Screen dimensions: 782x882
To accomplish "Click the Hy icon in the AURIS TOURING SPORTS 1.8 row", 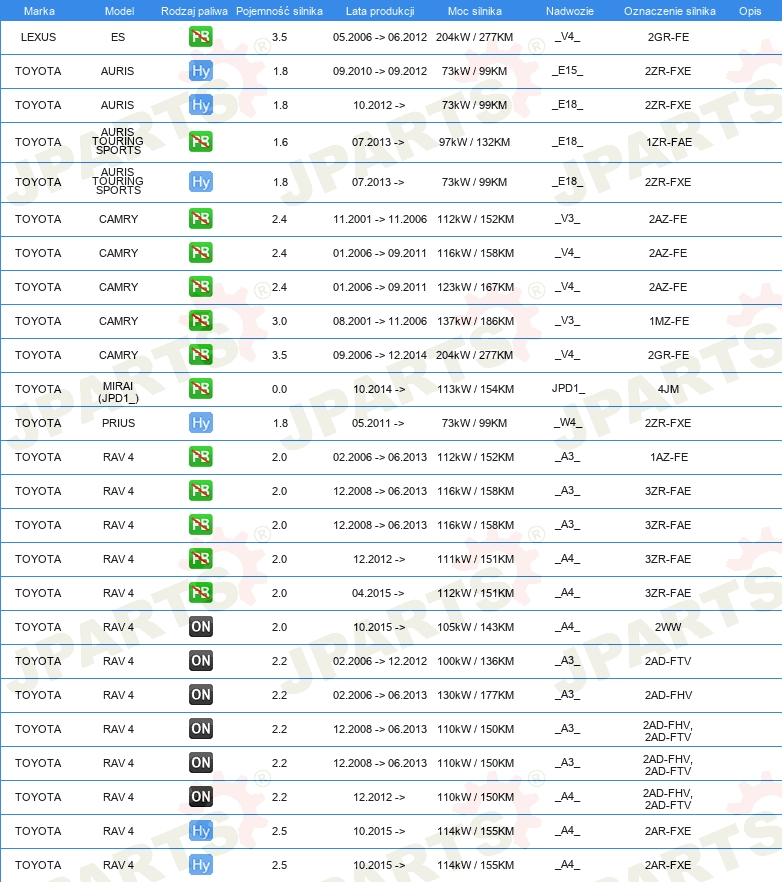I will pos(201,182).
